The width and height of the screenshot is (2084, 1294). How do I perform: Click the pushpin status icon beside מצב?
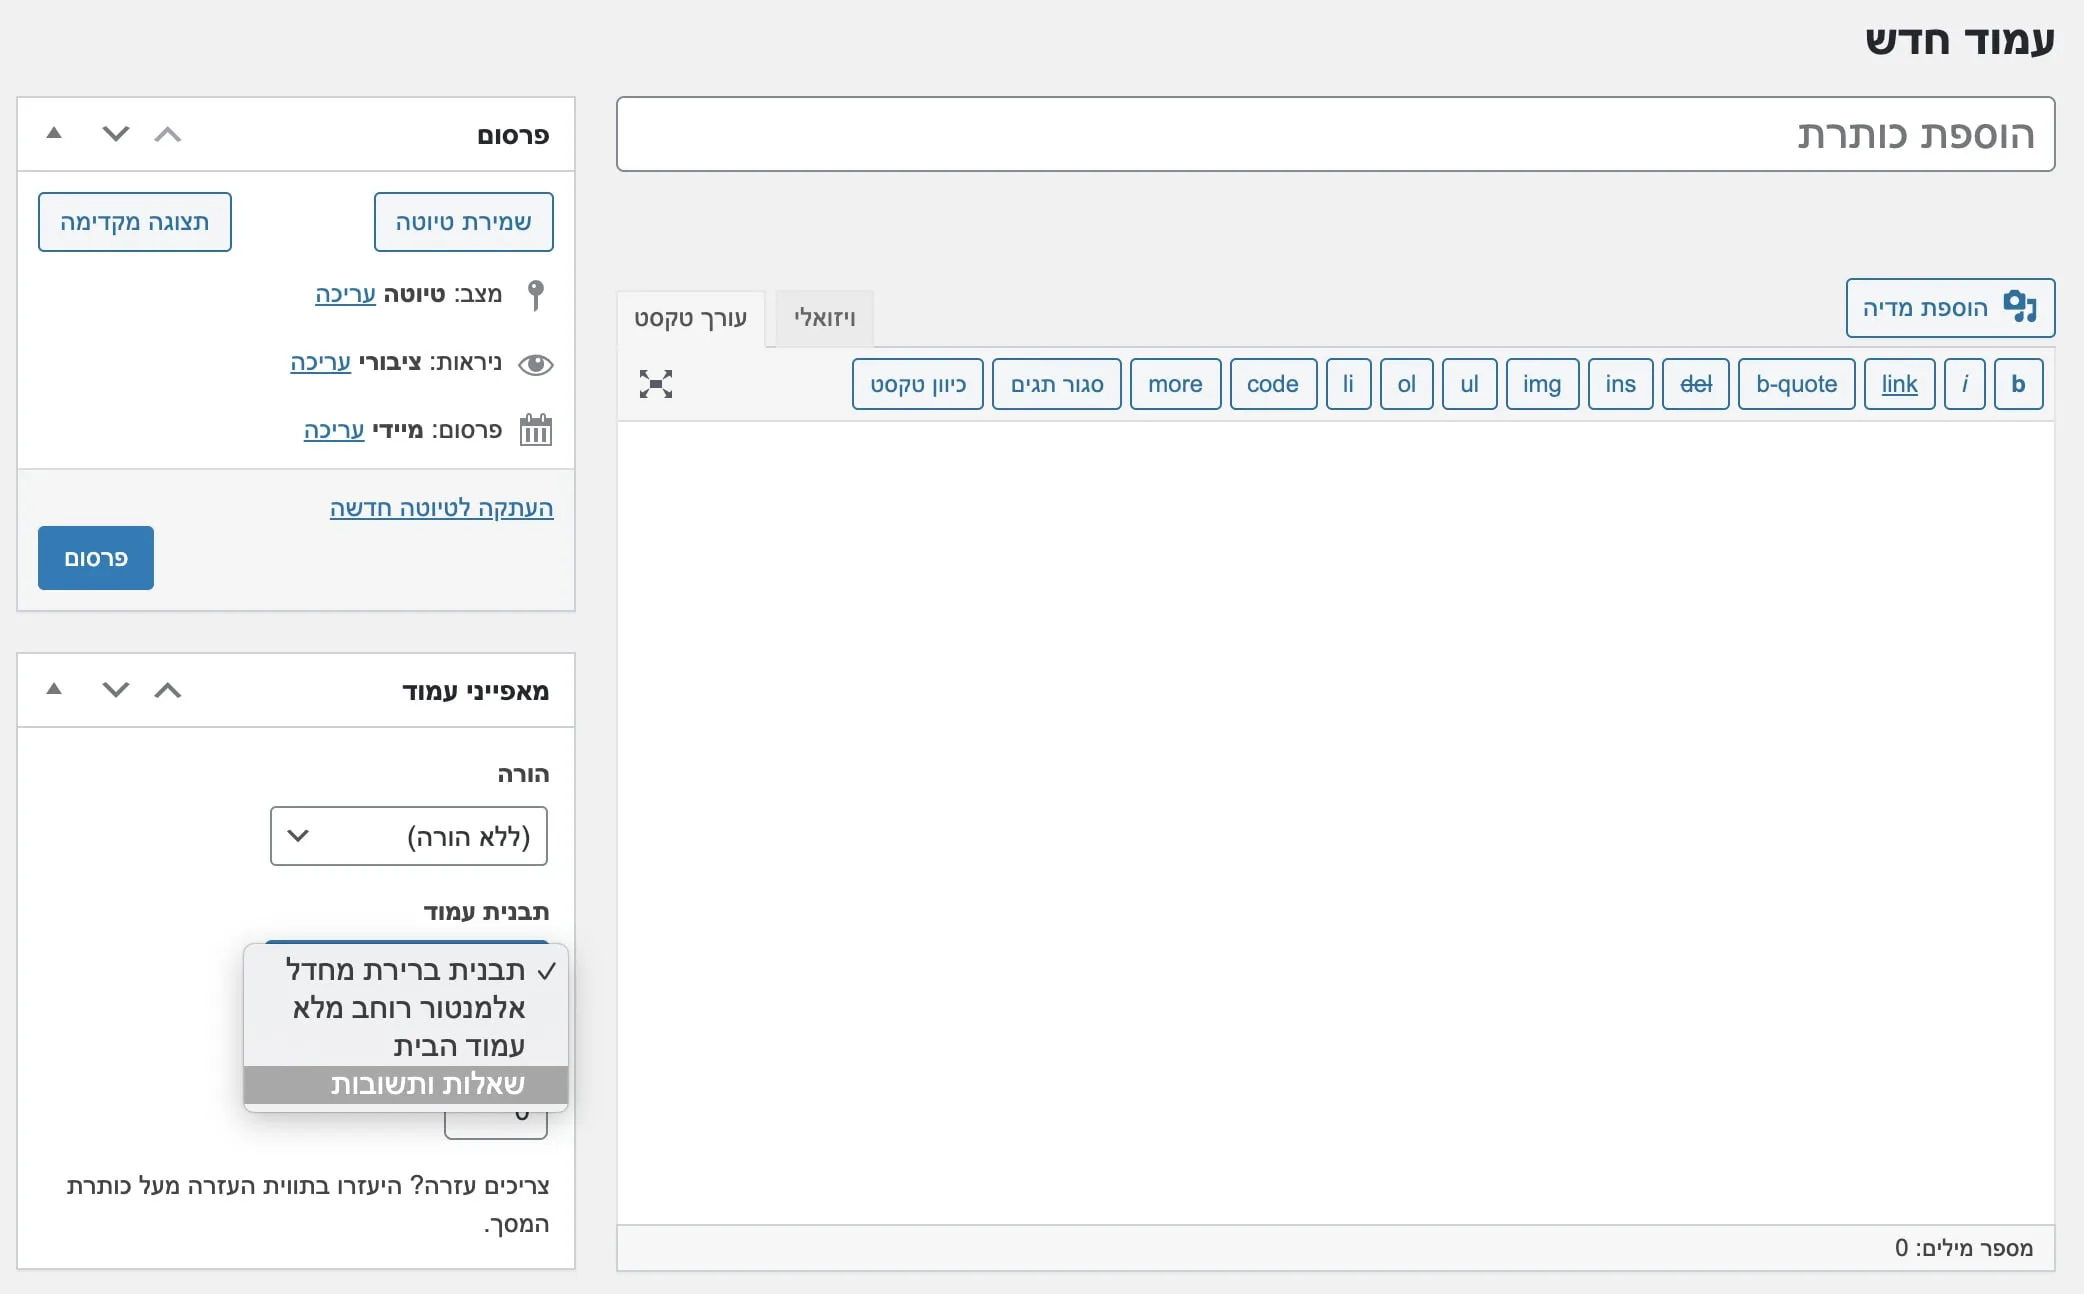click(536, 294)
